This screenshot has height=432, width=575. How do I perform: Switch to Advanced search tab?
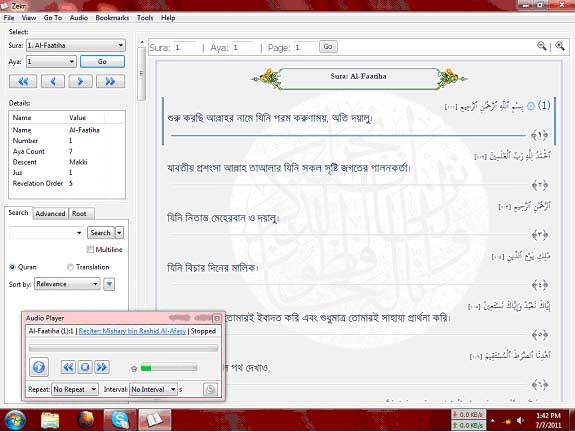[50, 213]
